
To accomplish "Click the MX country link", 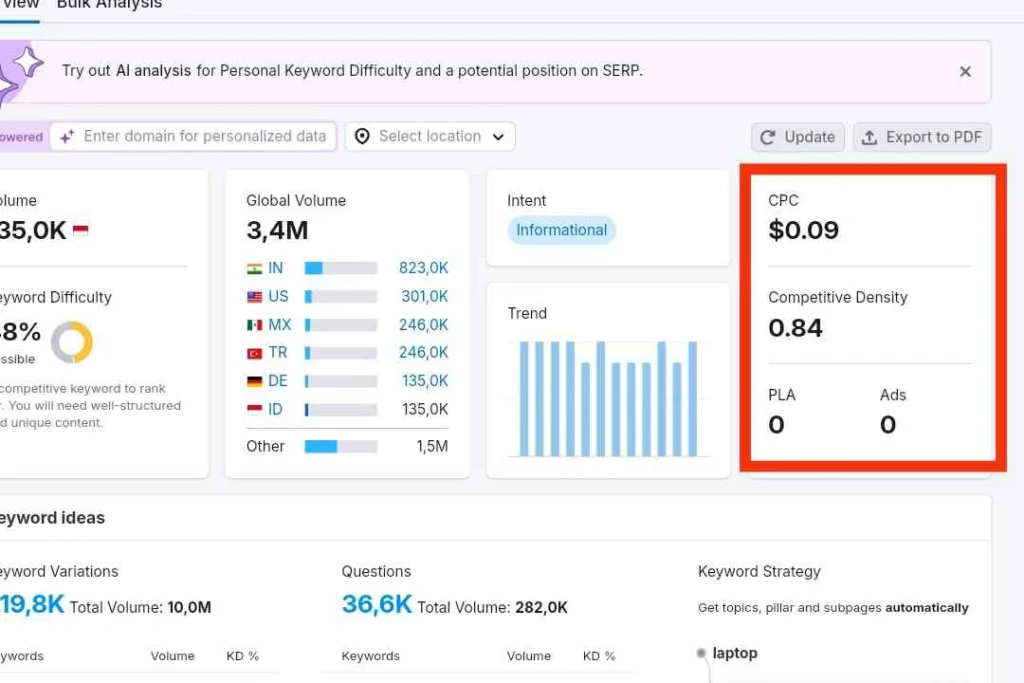I will 280,325.
